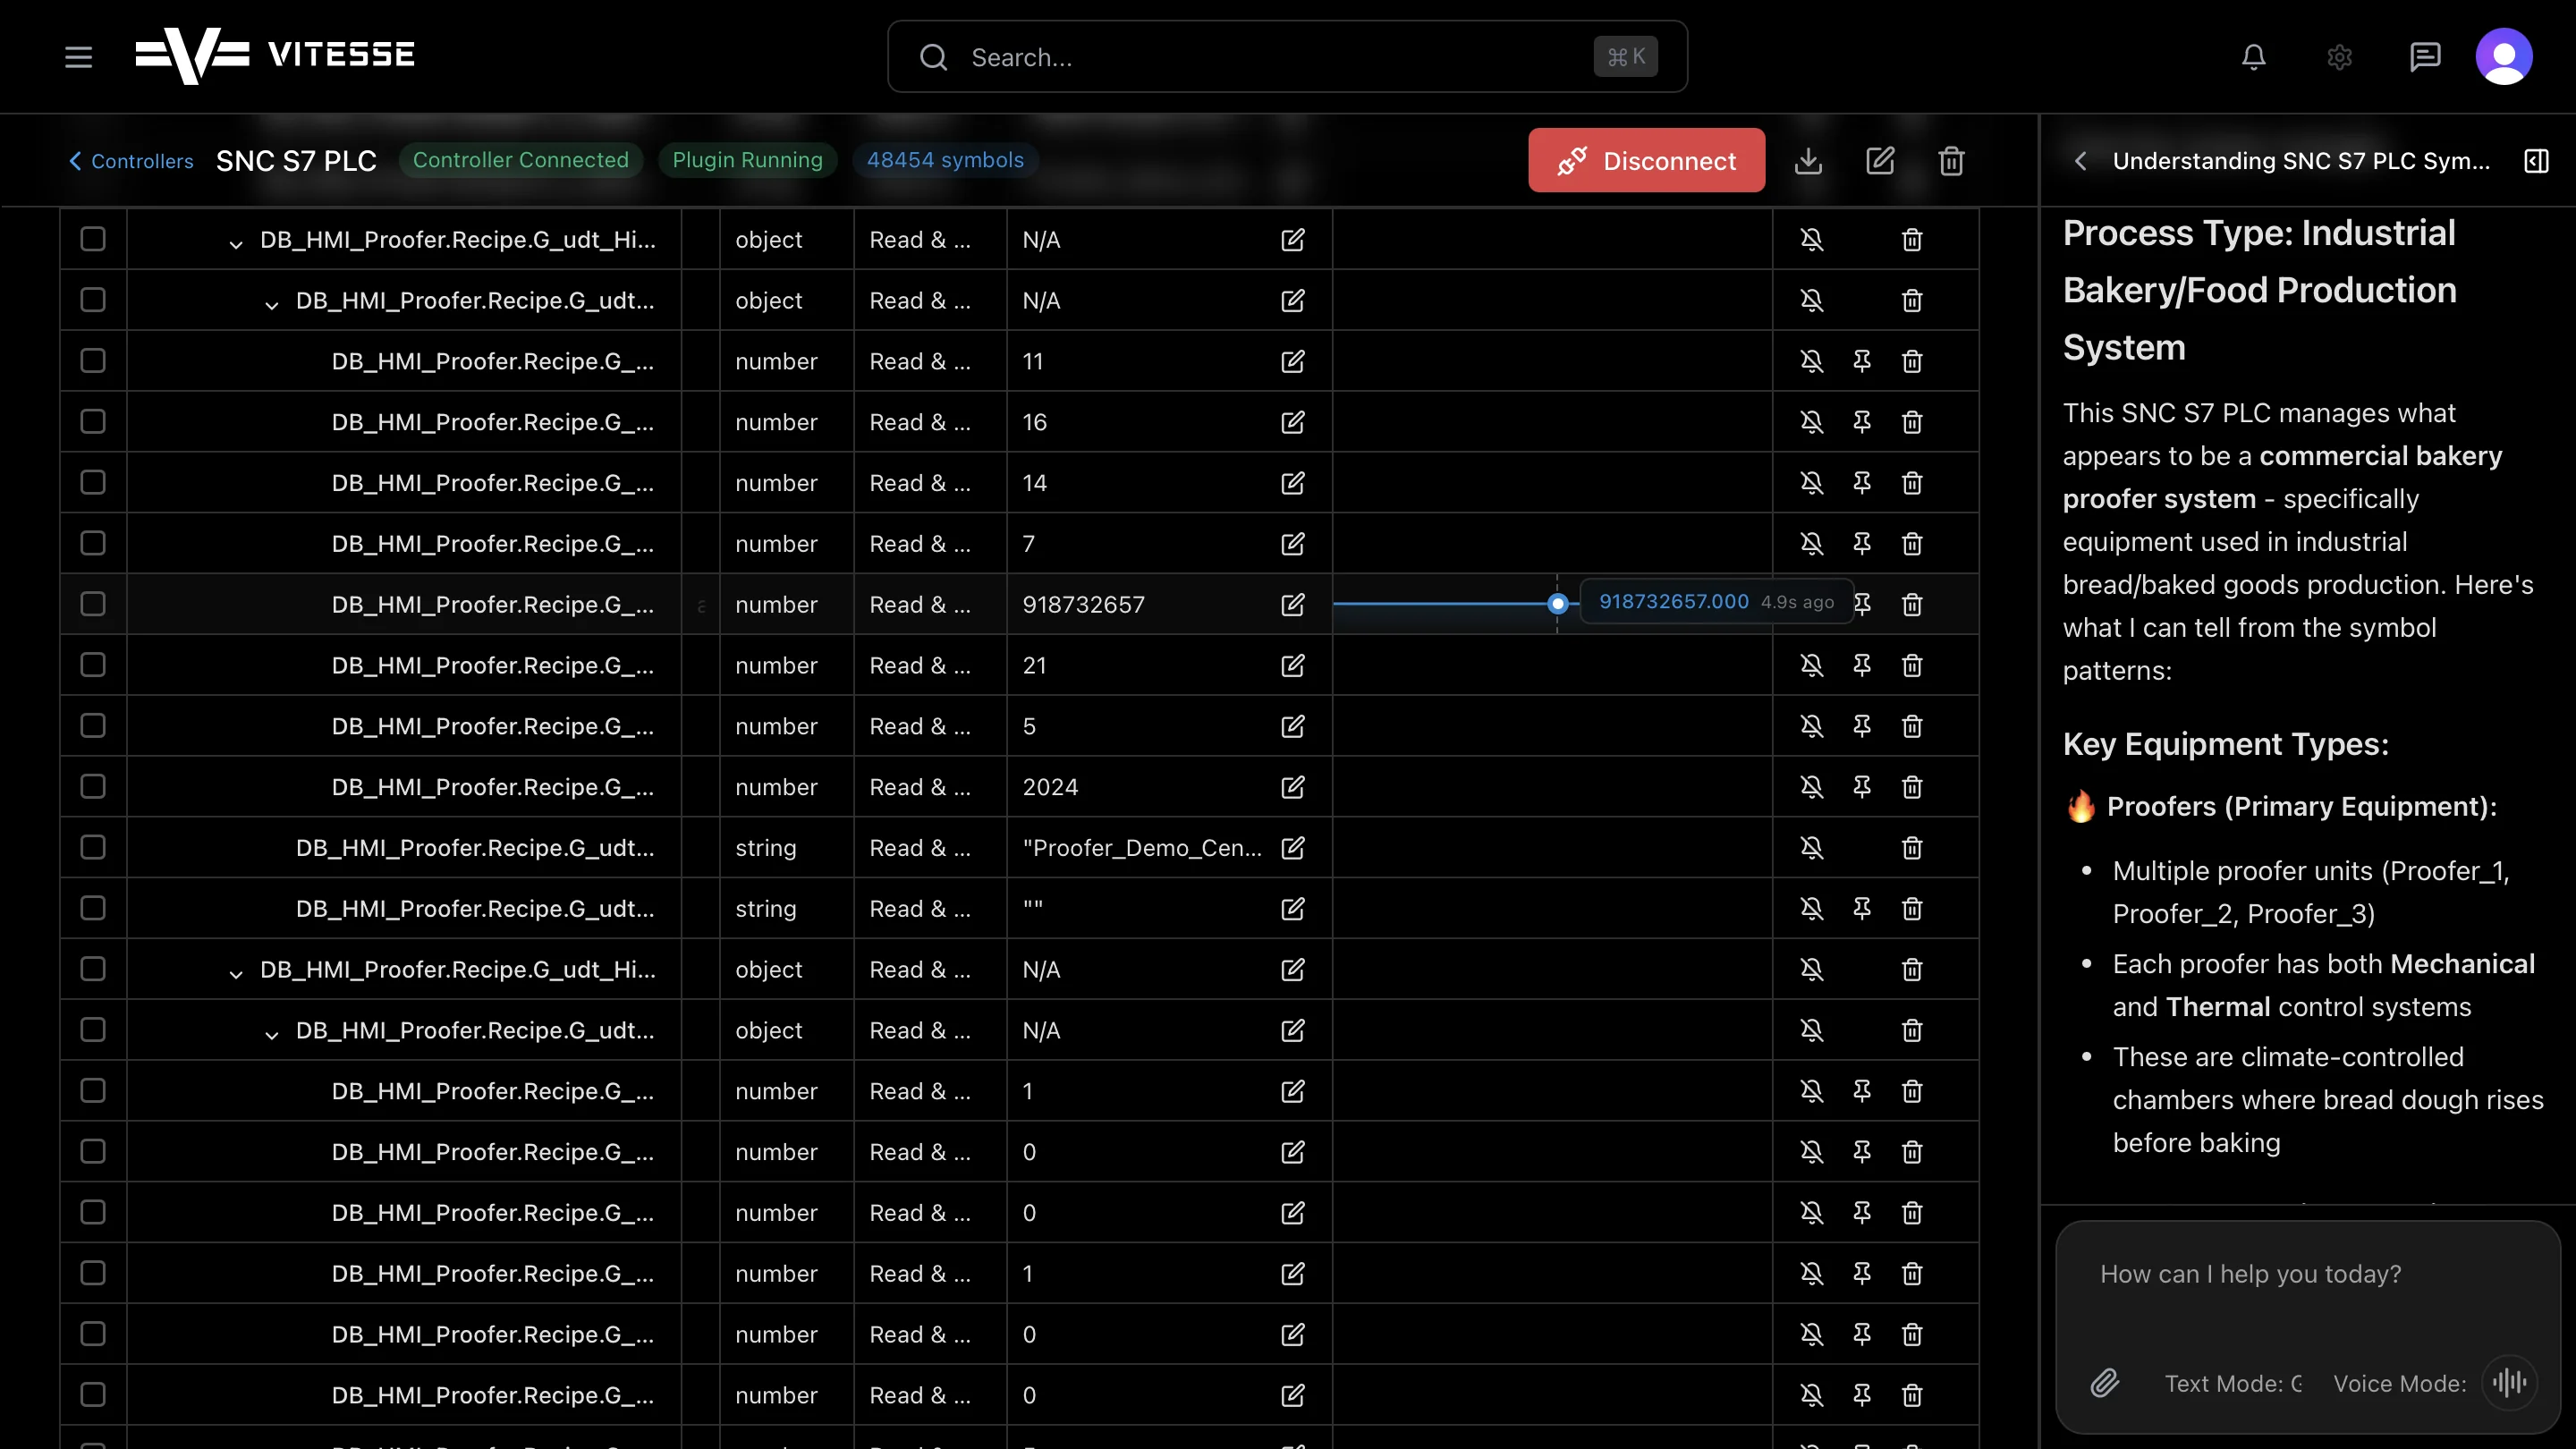Delete the first object row in the table
2576x1449 pixels.
click(x=1911, y=240)
